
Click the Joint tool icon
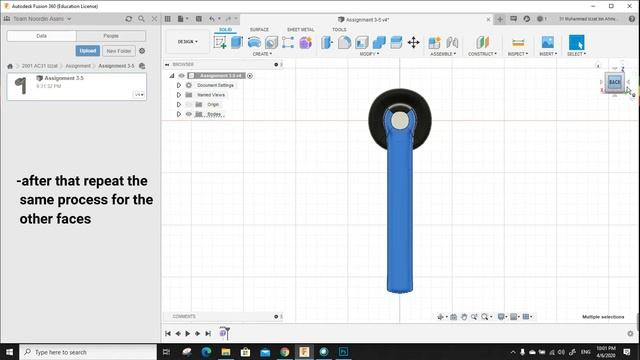click(x=452, y=42)
